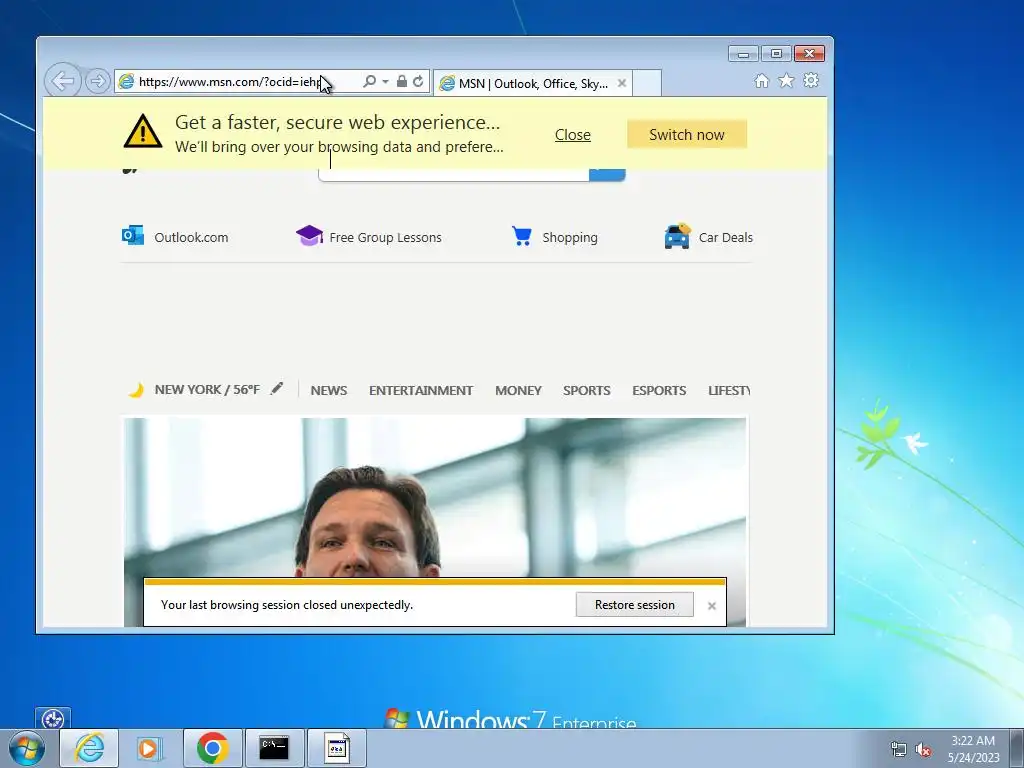Open the ESPORTS section
This screenshot has height=768, width=1024.
click(659, 391)
